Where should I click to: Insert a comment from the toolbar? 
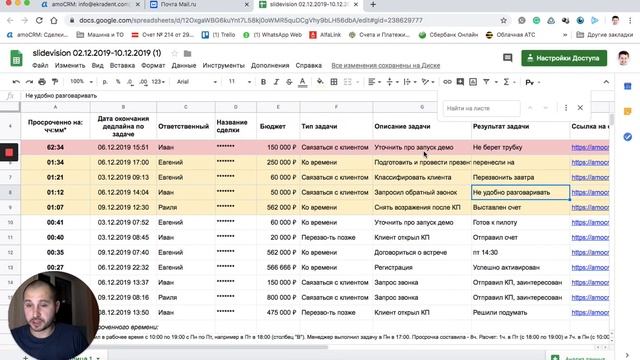460,82
